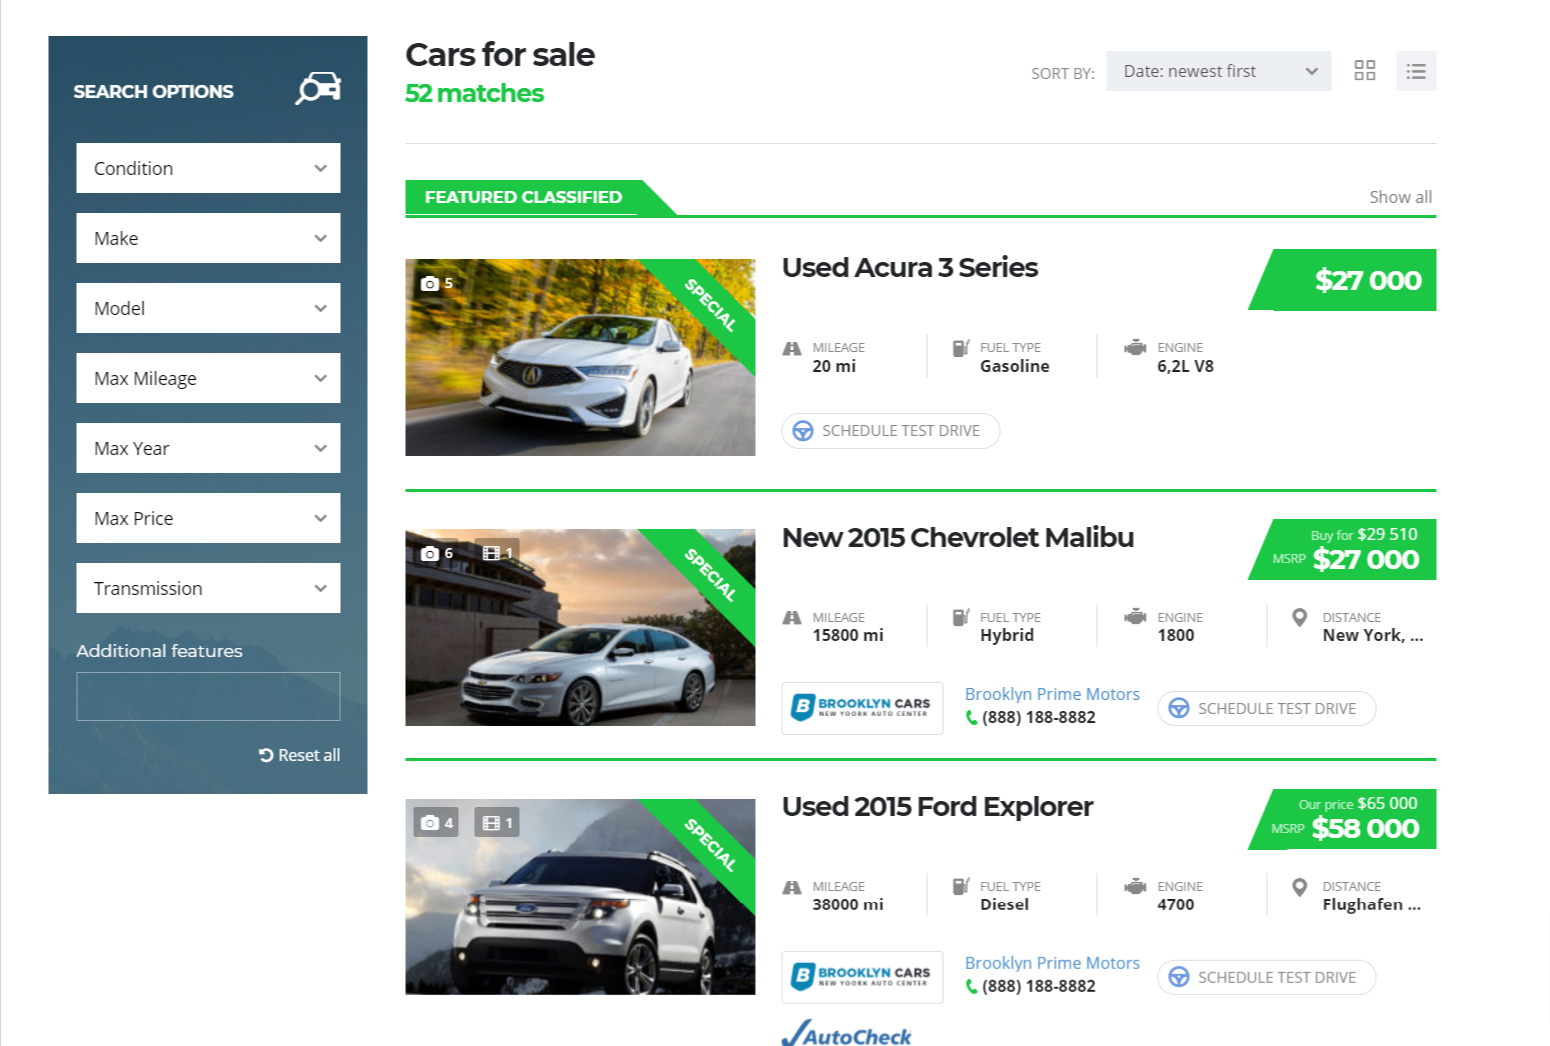Click Show all featured listings link
The image size is (1550, 1046).
pyautogui.click(x=1400, y=197)
